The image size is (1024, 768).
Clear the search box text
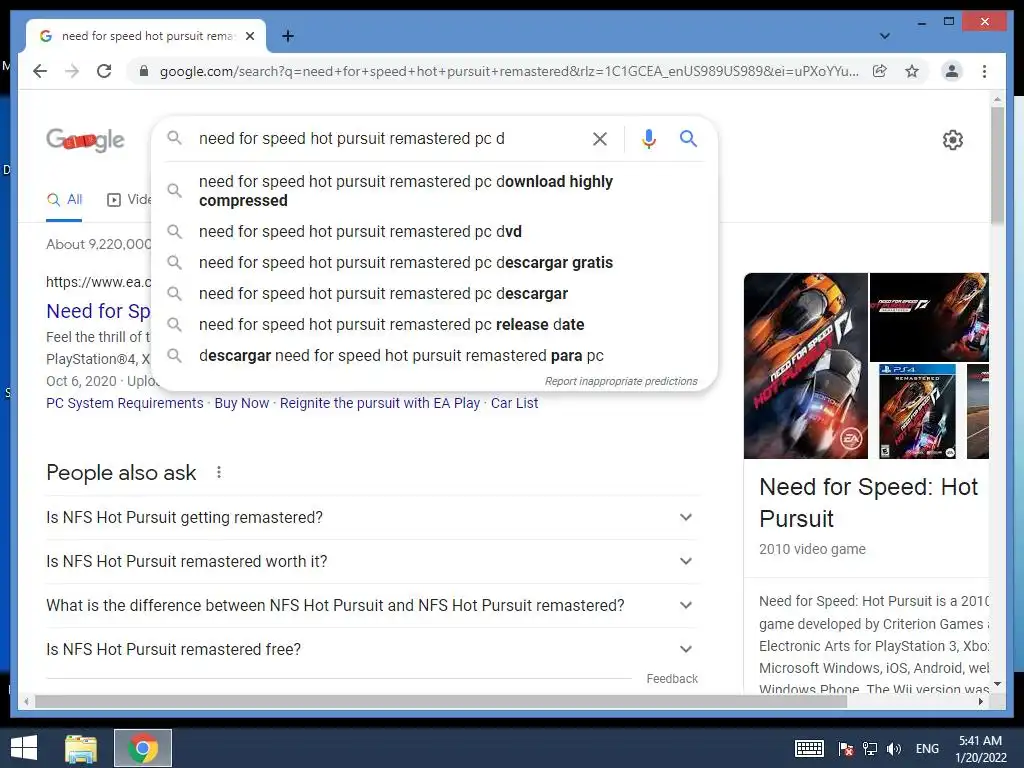[600, 138]
